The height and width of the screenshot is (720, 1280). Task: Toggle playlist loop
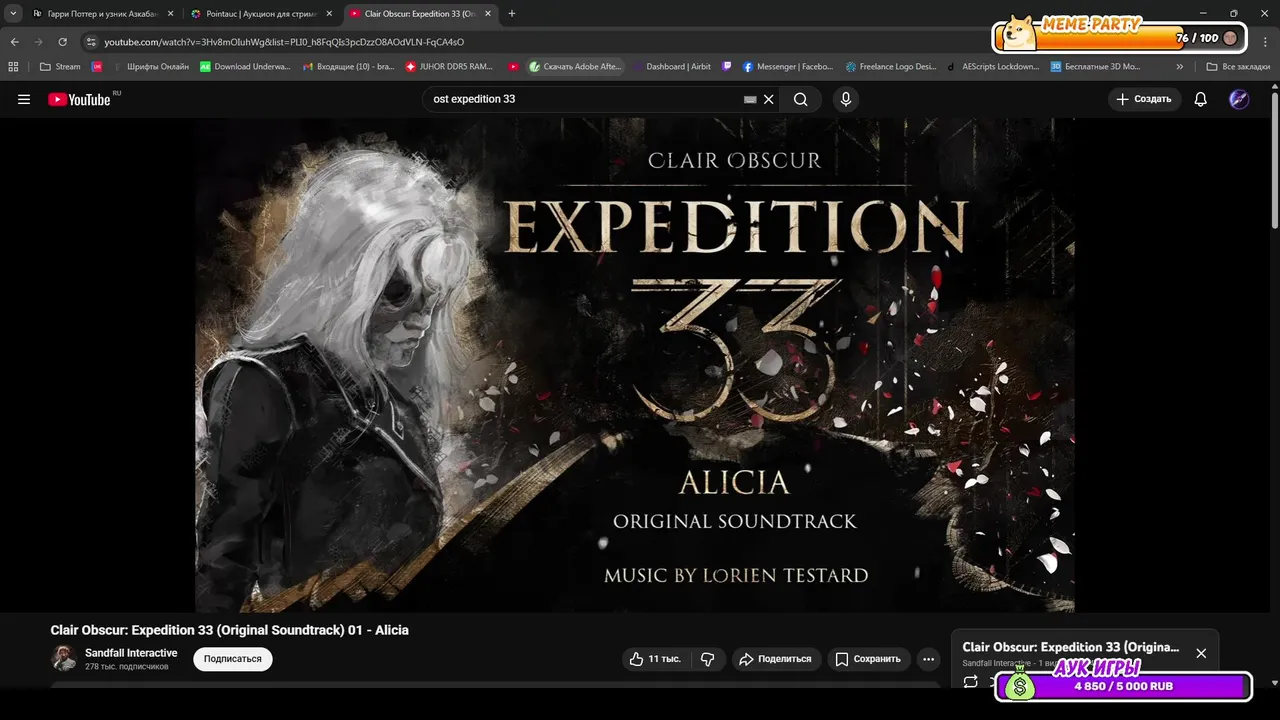[970, 682]
